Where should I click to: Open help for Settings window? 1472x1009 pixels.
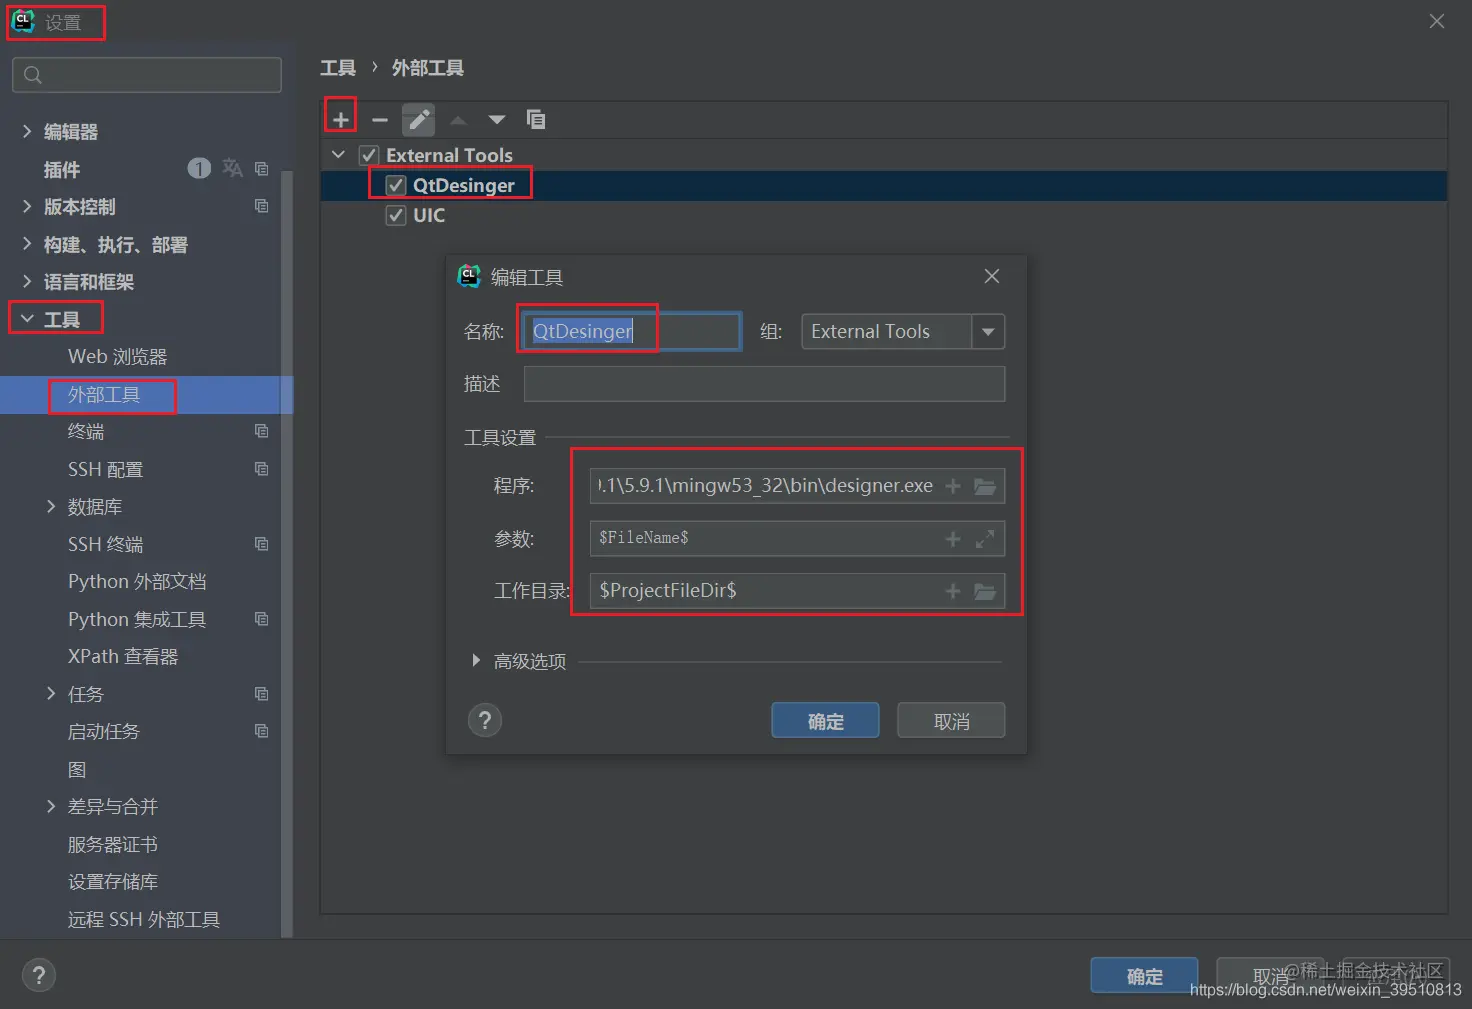tap(39, 975)
